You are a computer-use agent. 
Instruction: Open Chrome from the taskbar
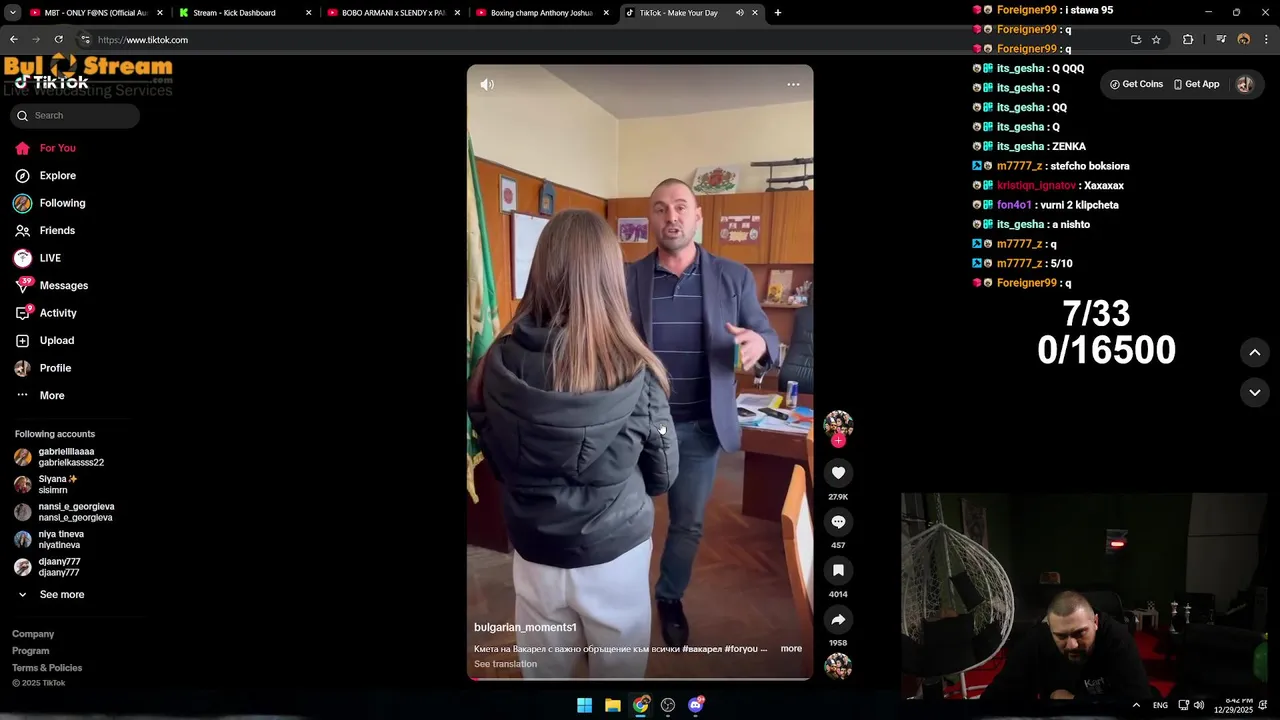point(641,705)
